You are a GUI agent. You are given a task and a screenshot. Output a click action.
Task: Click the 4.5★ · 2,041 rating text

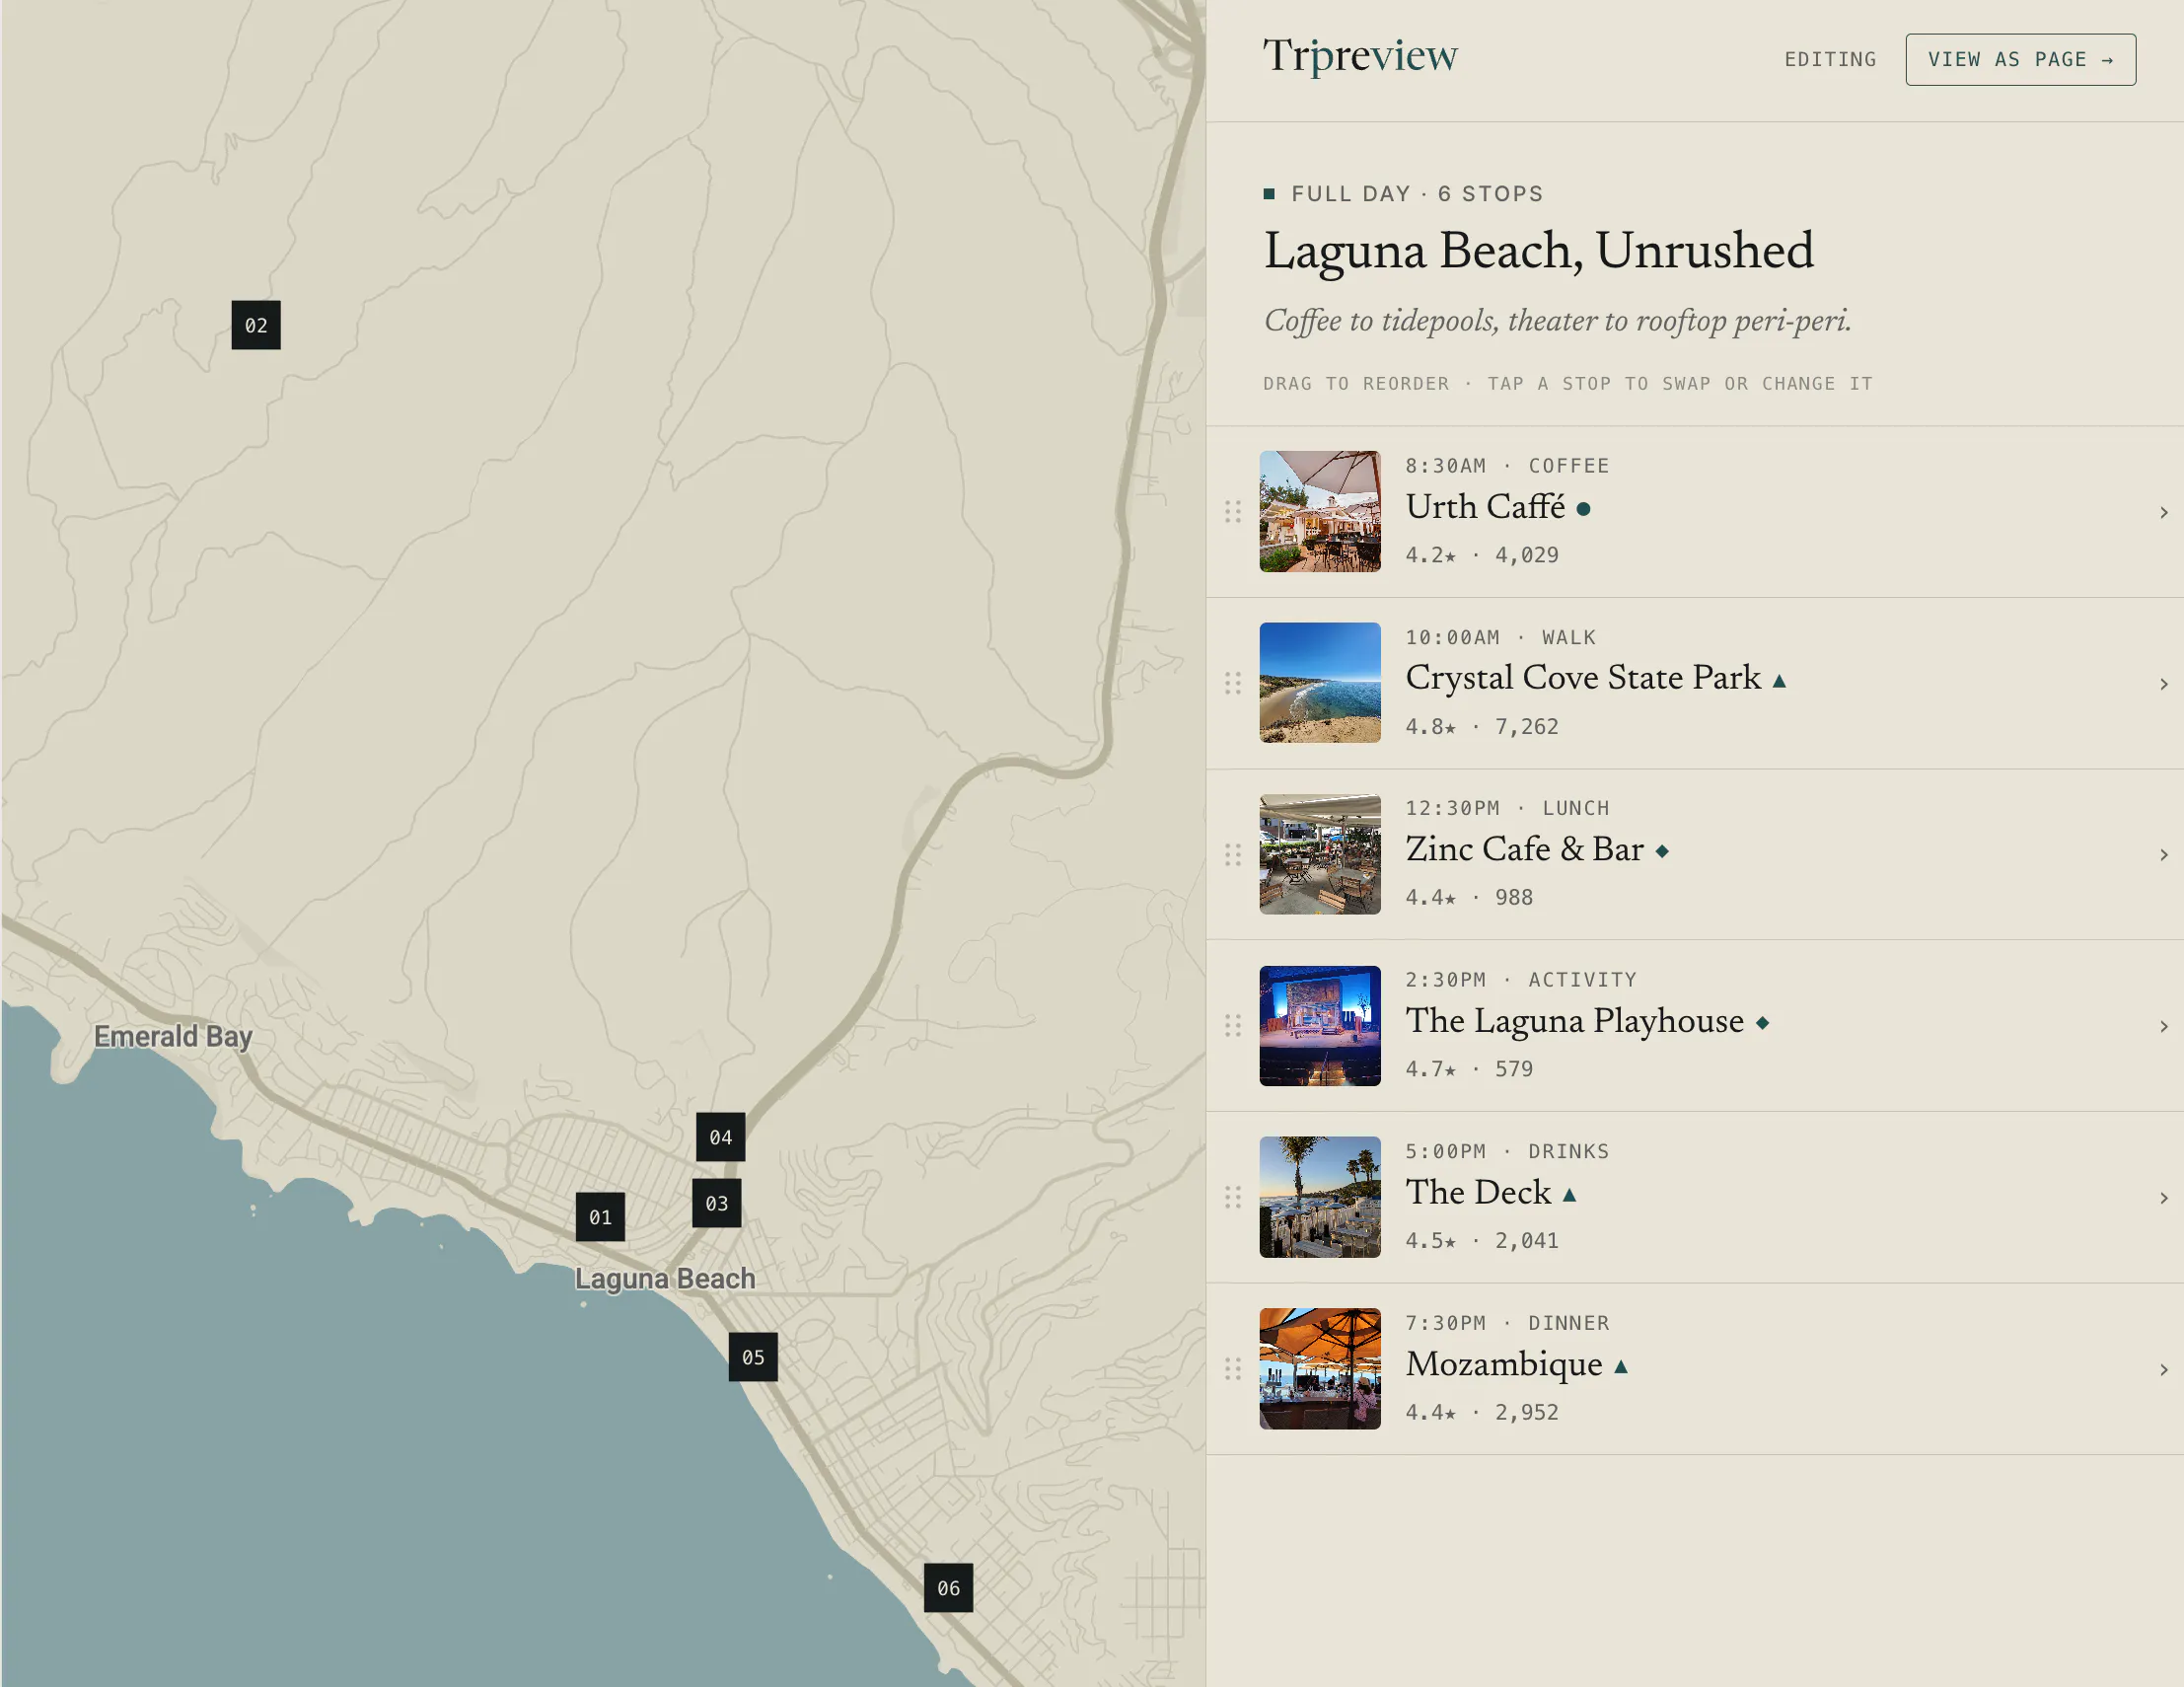[1481, 1241]
